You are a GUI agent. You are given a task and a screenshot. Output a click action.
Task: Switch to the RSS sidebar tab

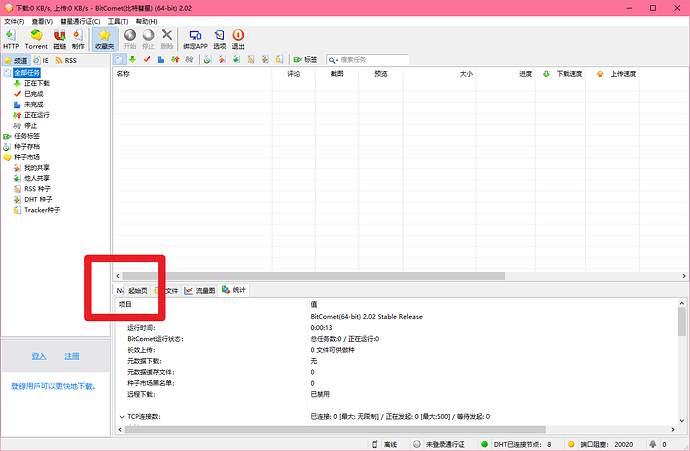pos(66,60)
